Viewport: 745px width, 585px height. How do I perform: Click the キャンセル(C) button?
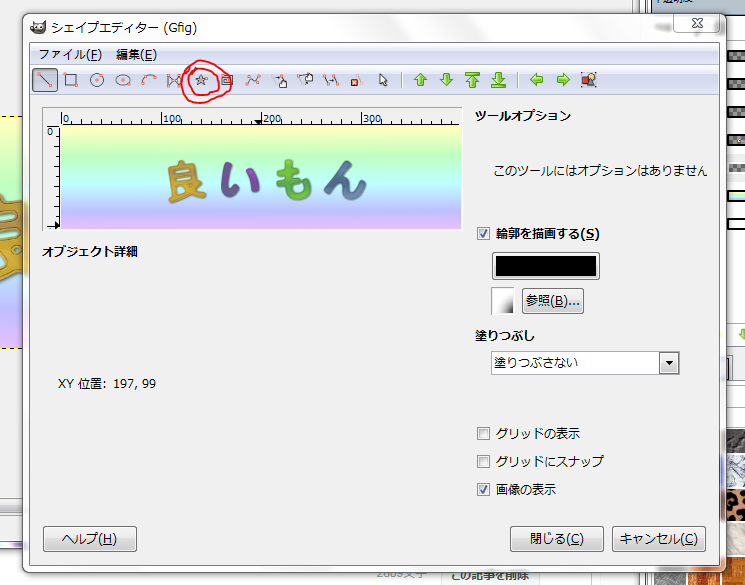point(659,539)
